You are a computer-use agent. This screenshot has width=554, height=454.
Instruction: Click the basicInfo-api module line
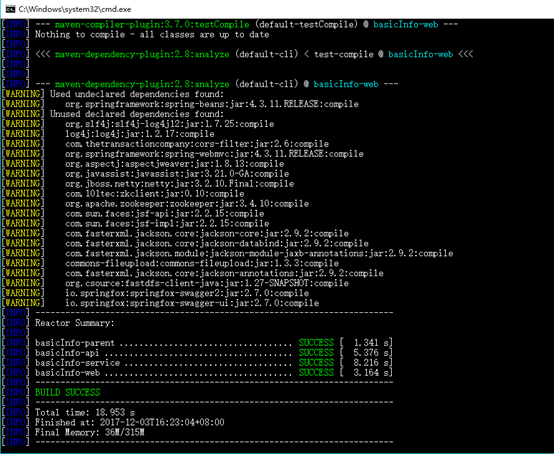pos(214,353)
